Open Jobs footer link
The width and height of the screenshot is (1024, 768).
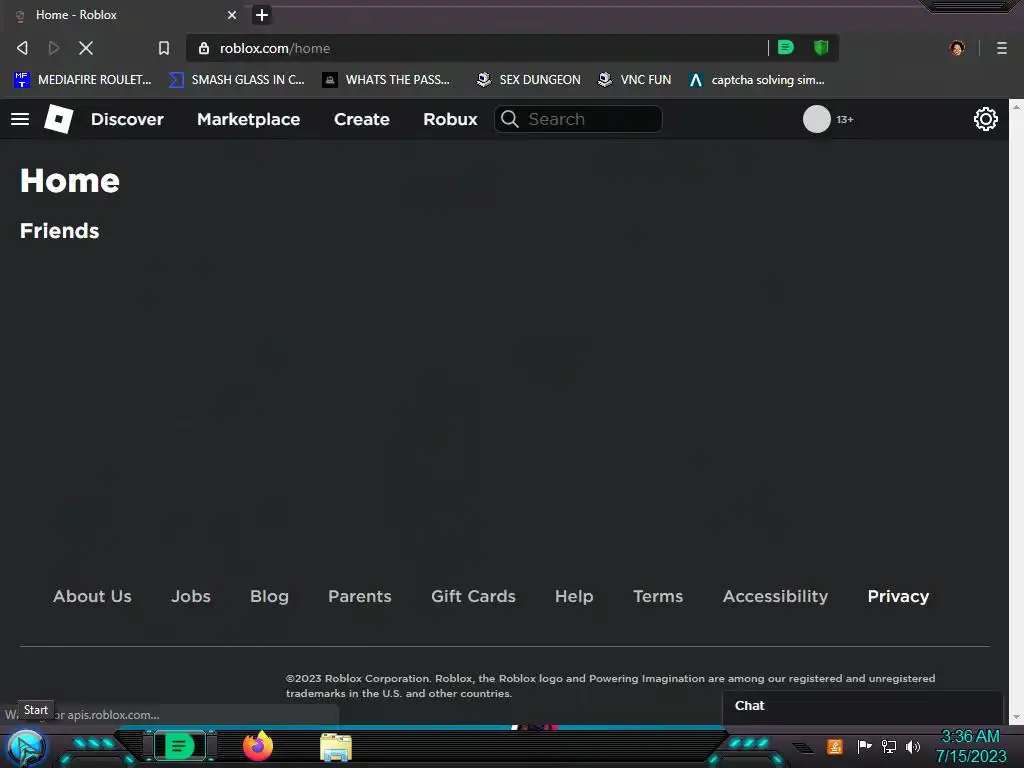coord(191,596)
